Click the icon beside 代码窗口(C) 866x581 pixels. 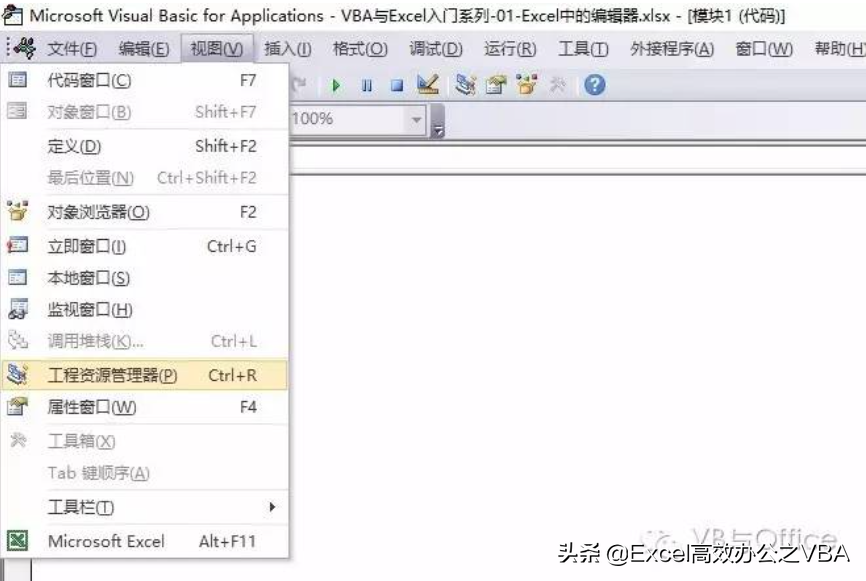17,80
